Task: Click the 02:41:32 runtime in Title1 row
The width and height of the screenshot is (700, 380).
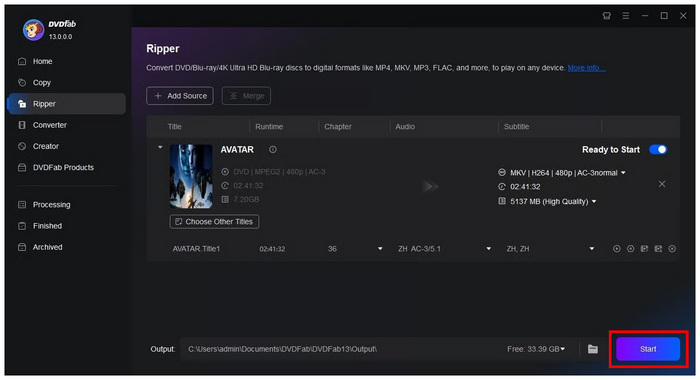Action: coord(272,249)
